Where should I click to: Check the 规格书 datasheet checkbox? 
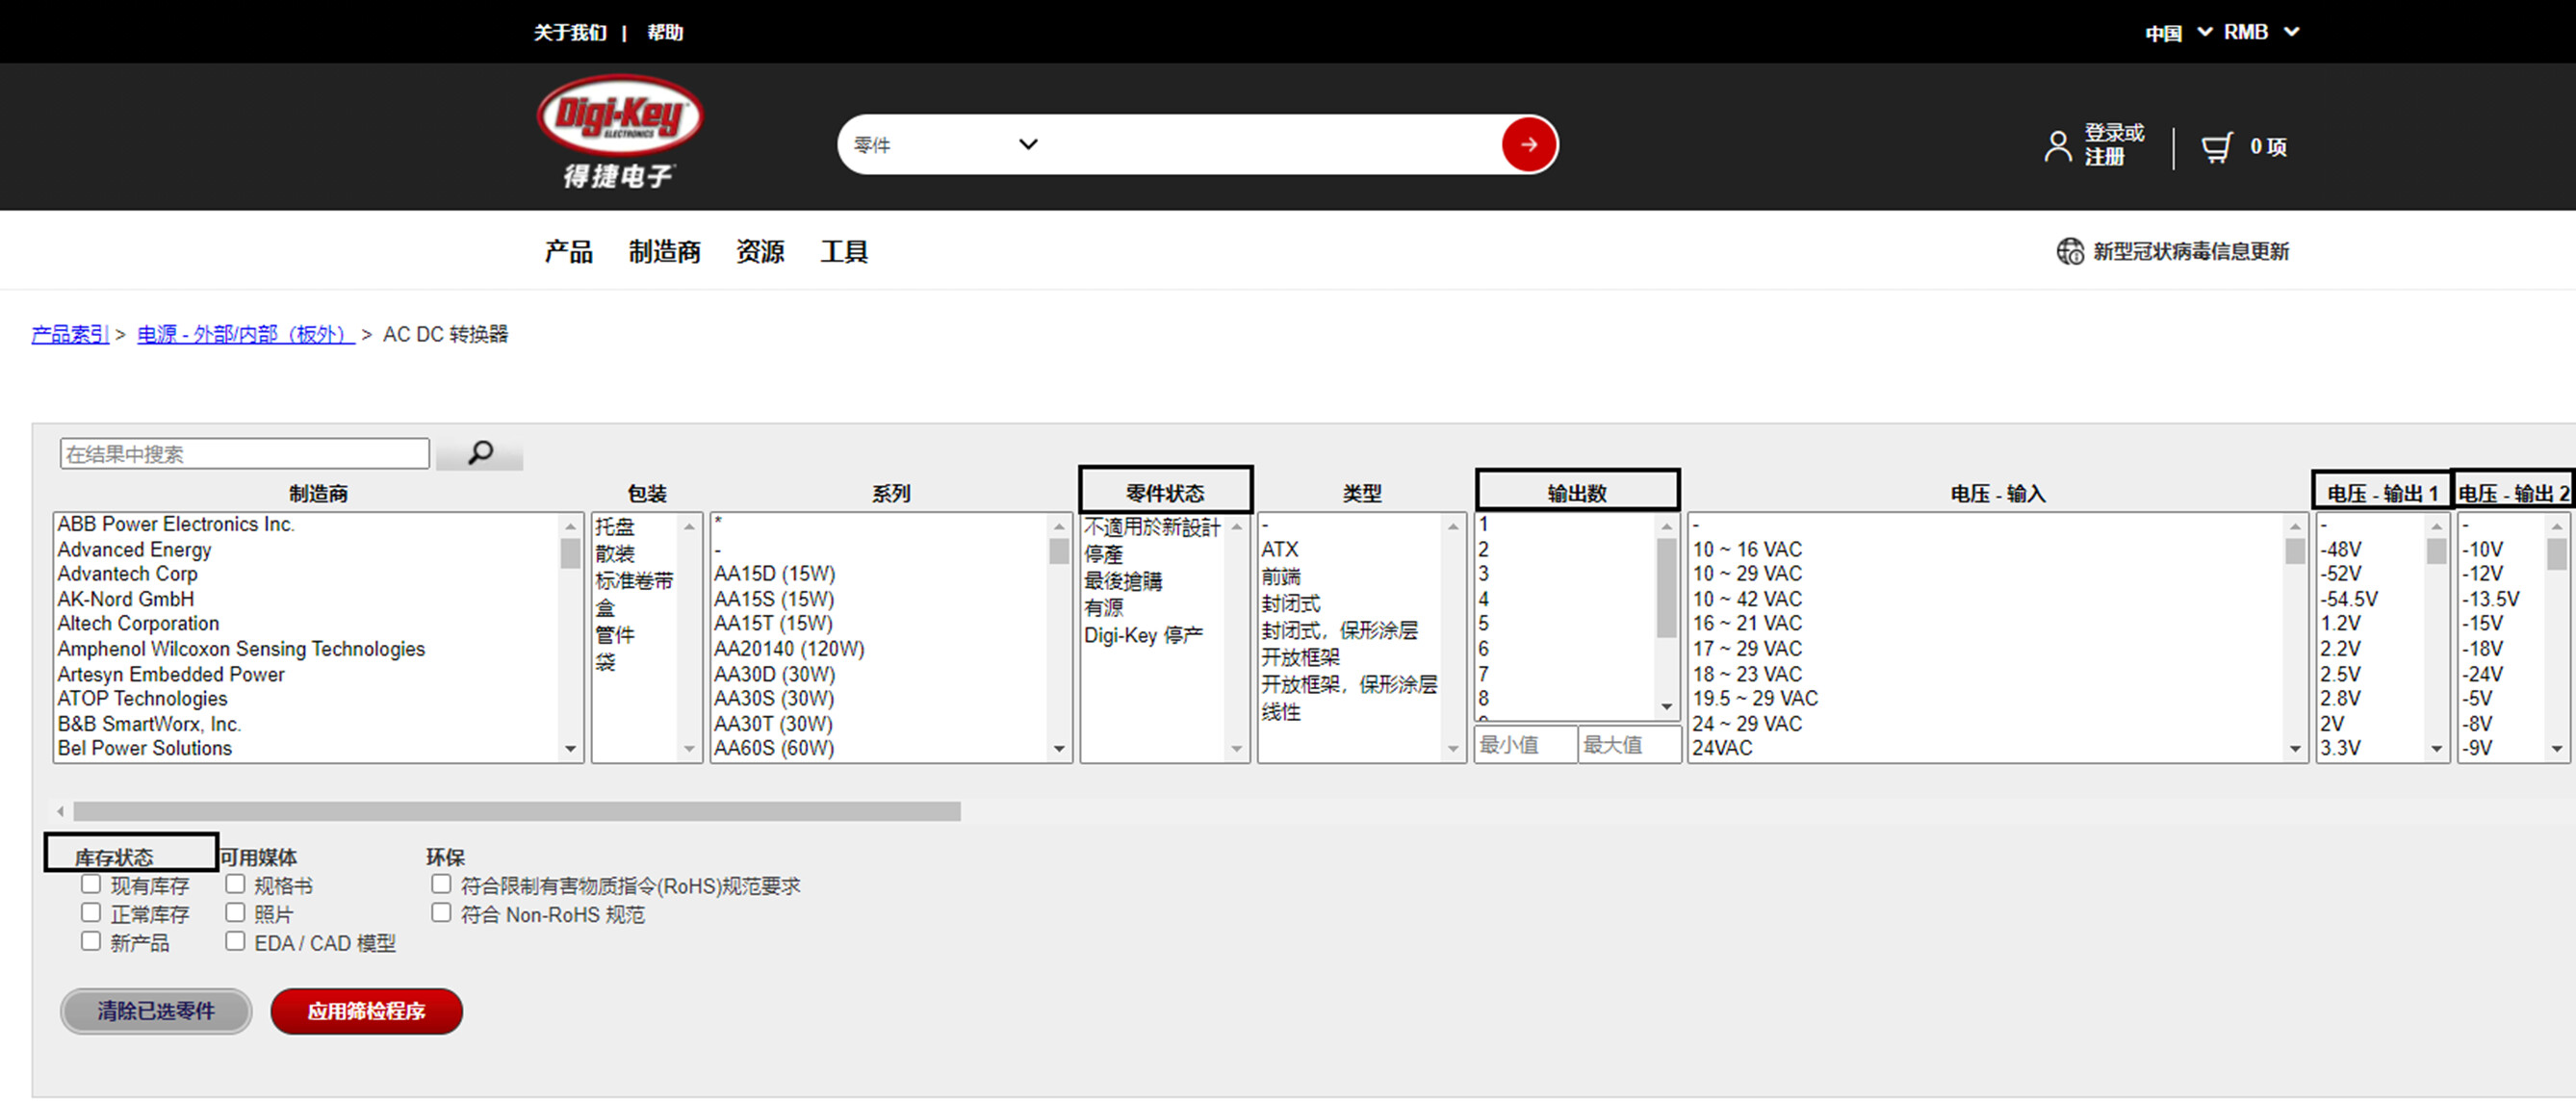[x=235, y=884]
